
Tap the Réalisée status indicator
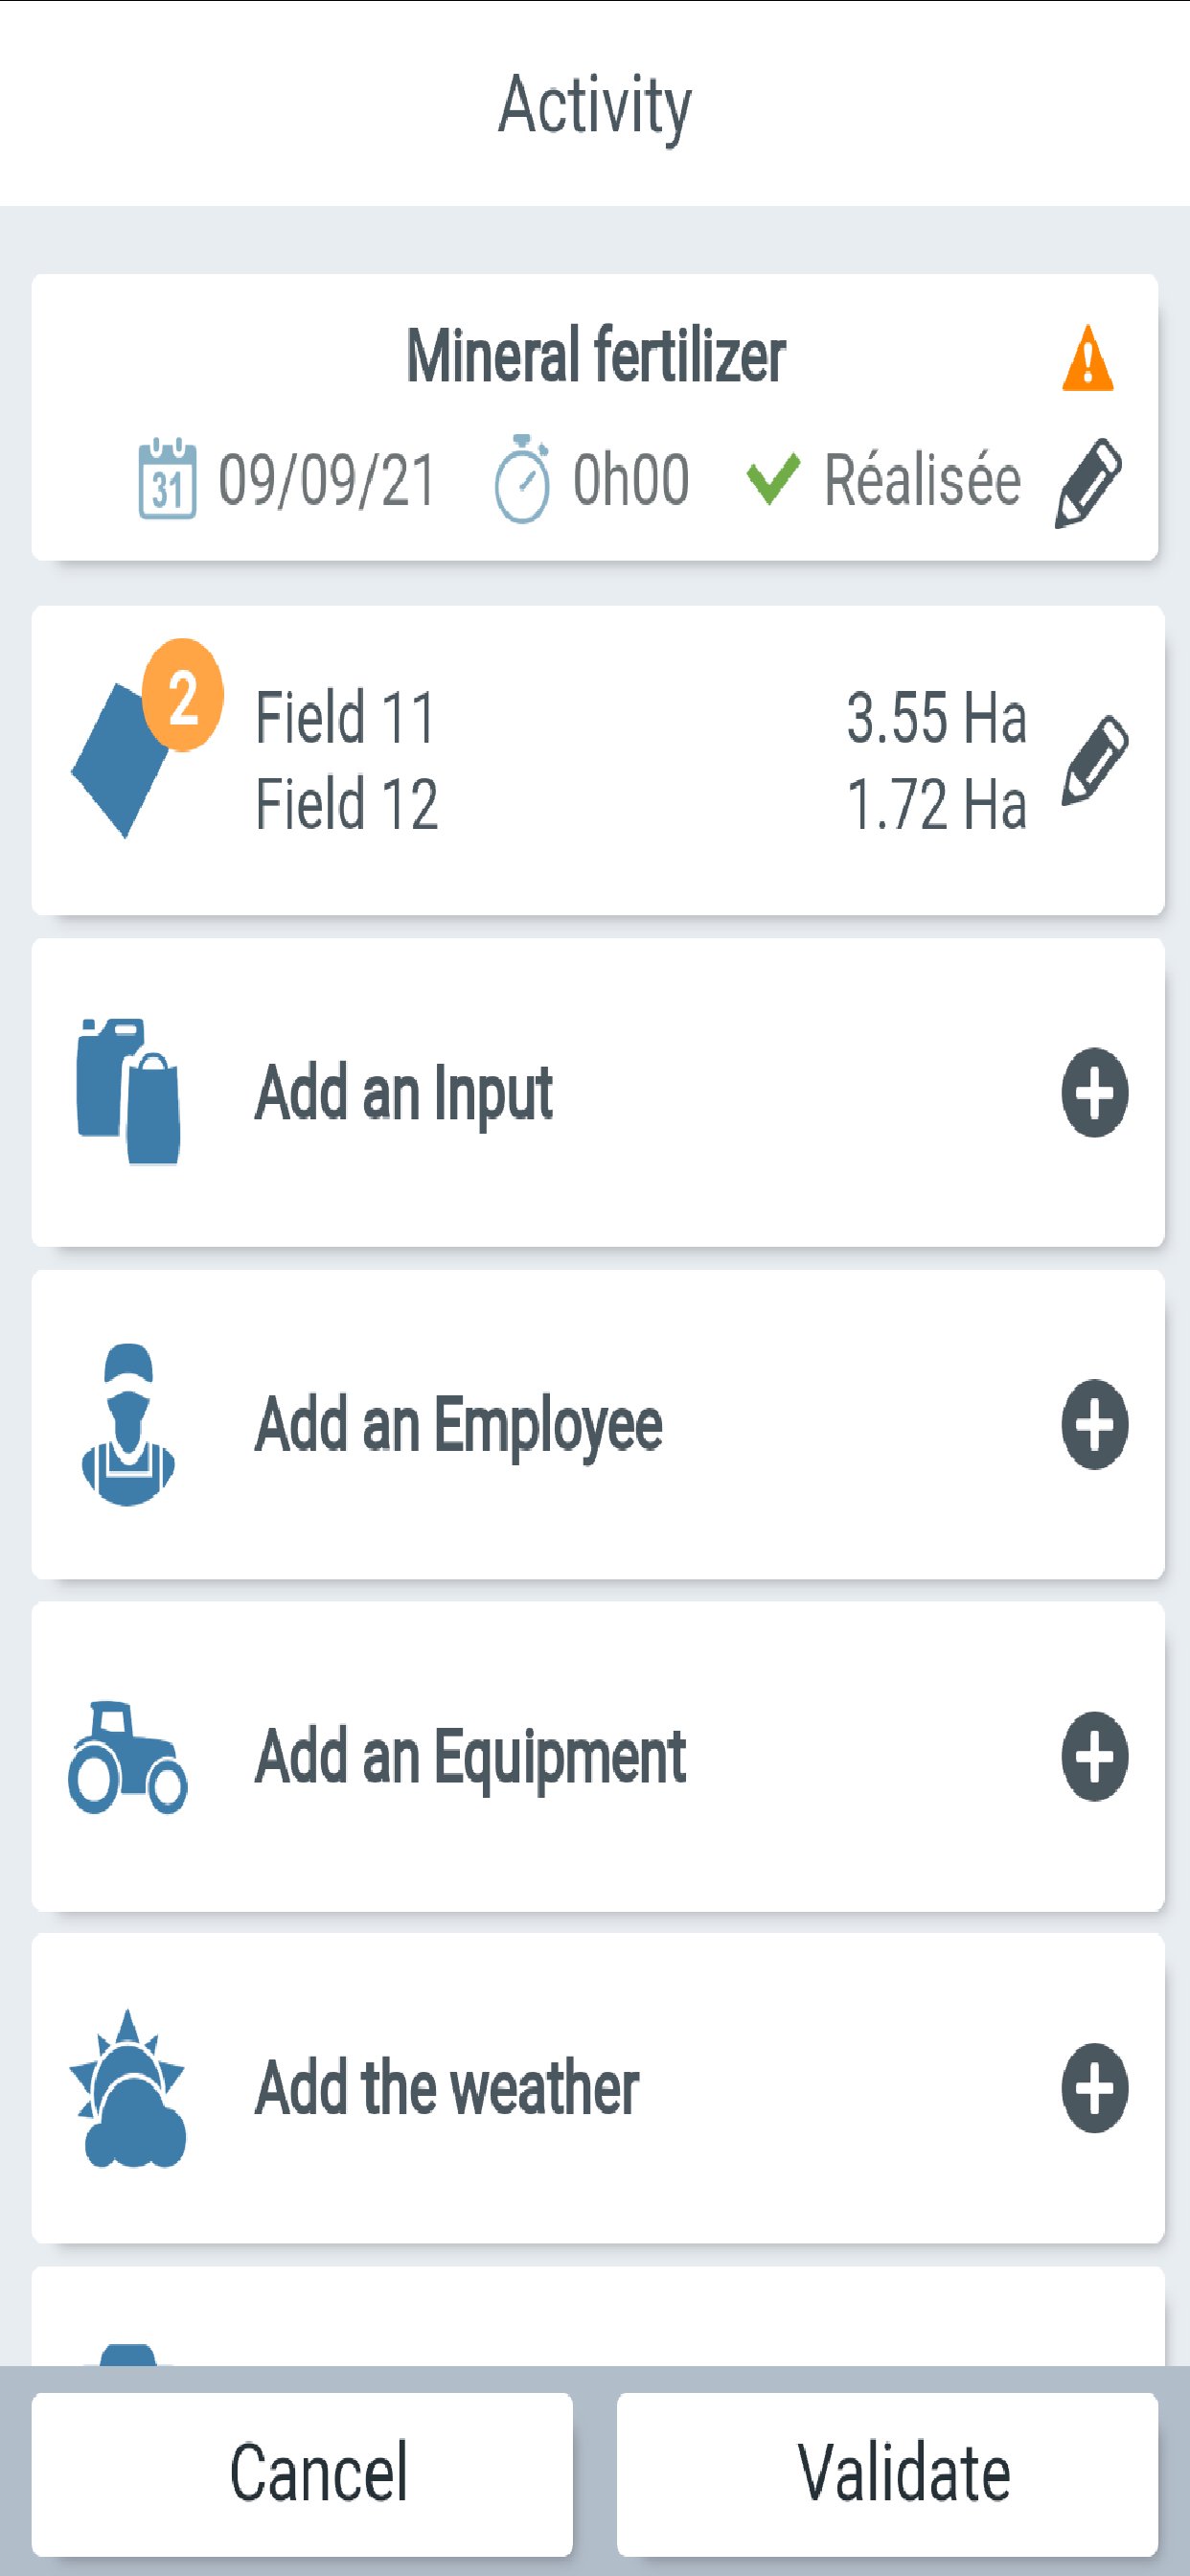click(884, 480)
